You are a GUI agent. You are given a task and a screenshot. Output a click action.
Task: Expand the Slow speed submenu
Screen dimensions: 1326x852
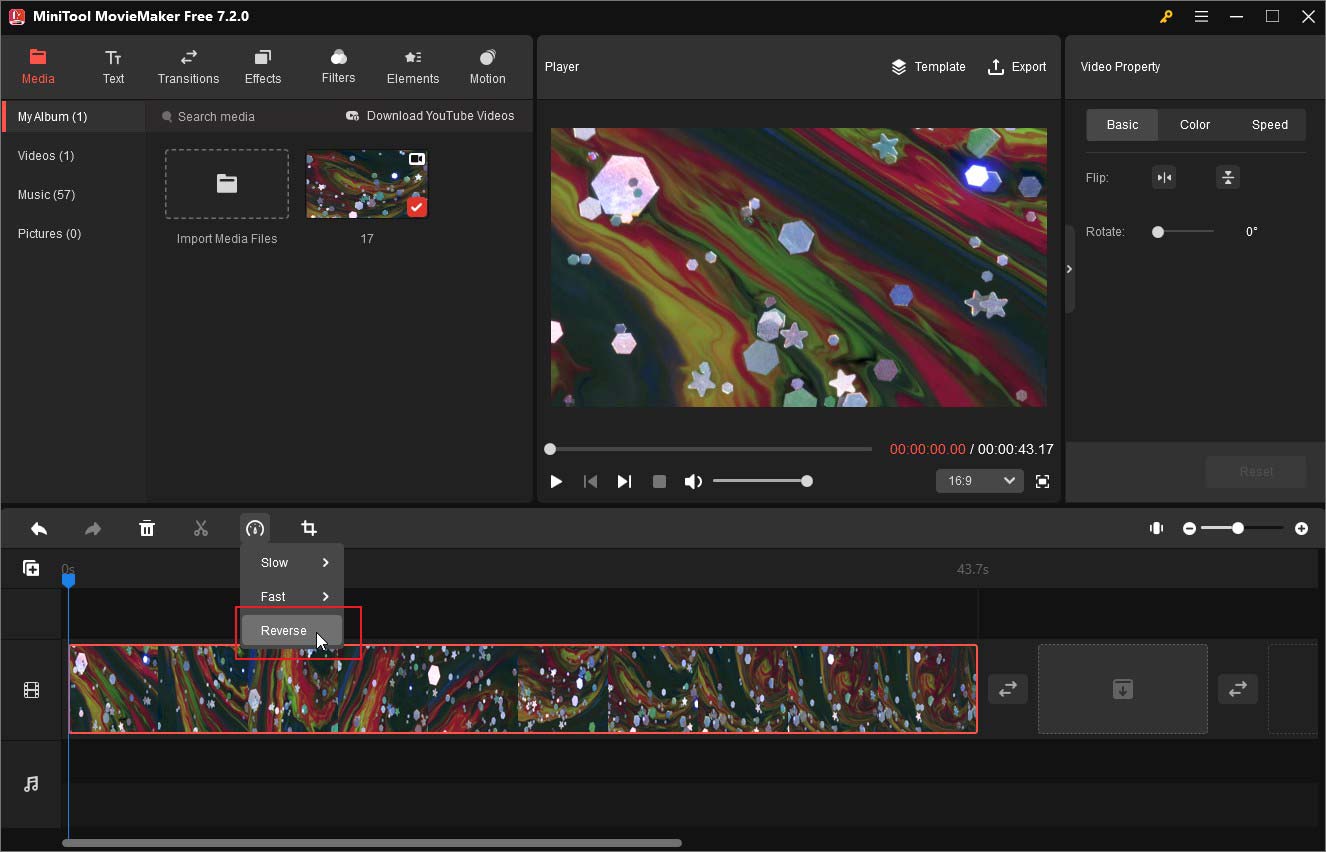coord(292,563)
